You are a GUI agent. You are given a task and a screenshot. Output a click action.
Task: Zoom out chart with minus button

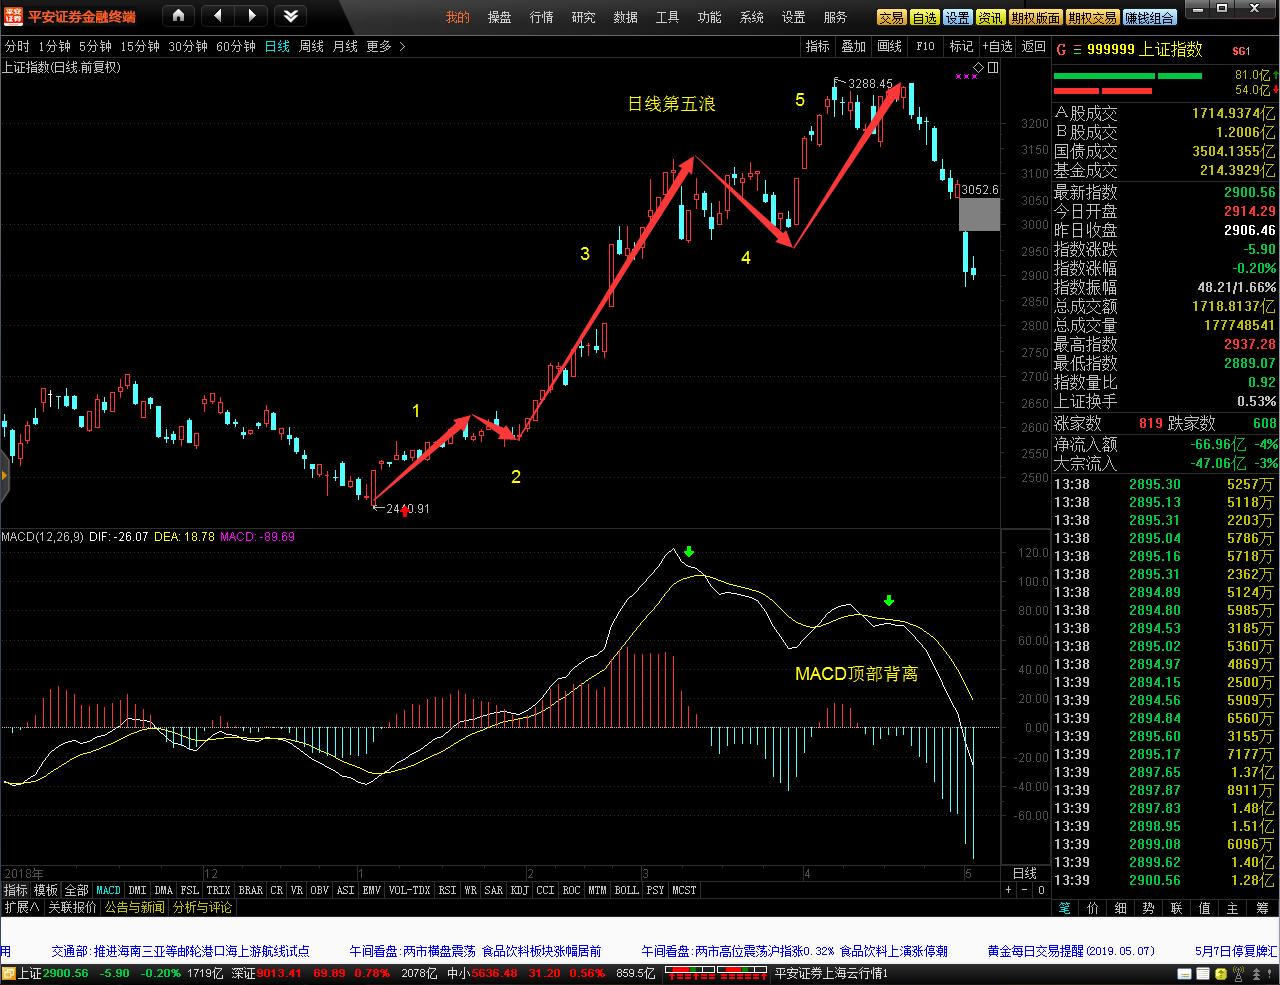(1025, 890)
